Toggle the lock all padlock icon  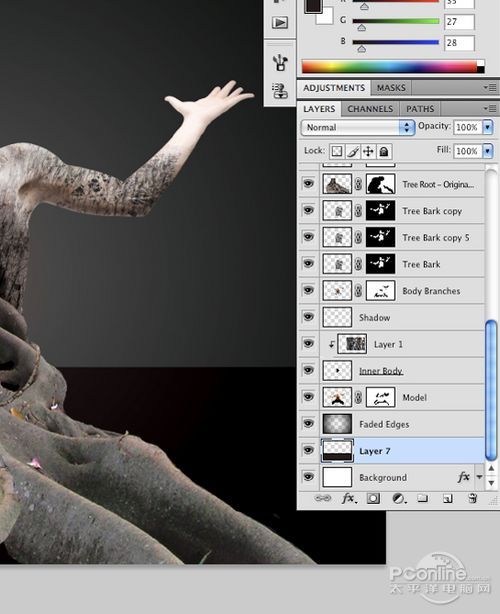pos(384,151)
